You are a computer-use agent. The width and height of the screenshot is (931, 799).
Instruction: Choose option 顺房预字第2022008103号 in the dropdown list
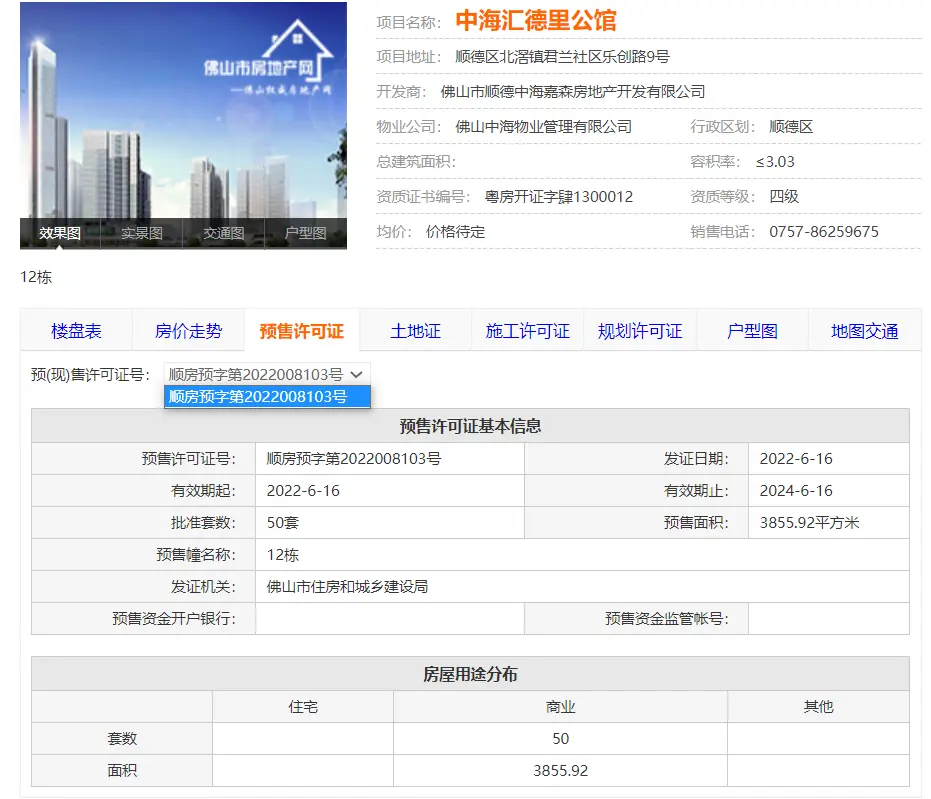pos(267,397)
